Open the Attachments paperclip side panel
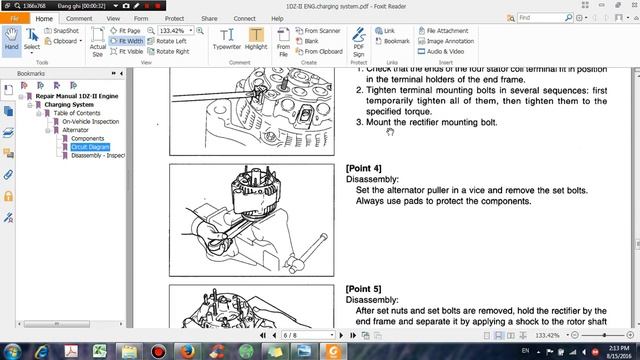Image resolution: width=640 pixels, height=360 pixels. 8,175
